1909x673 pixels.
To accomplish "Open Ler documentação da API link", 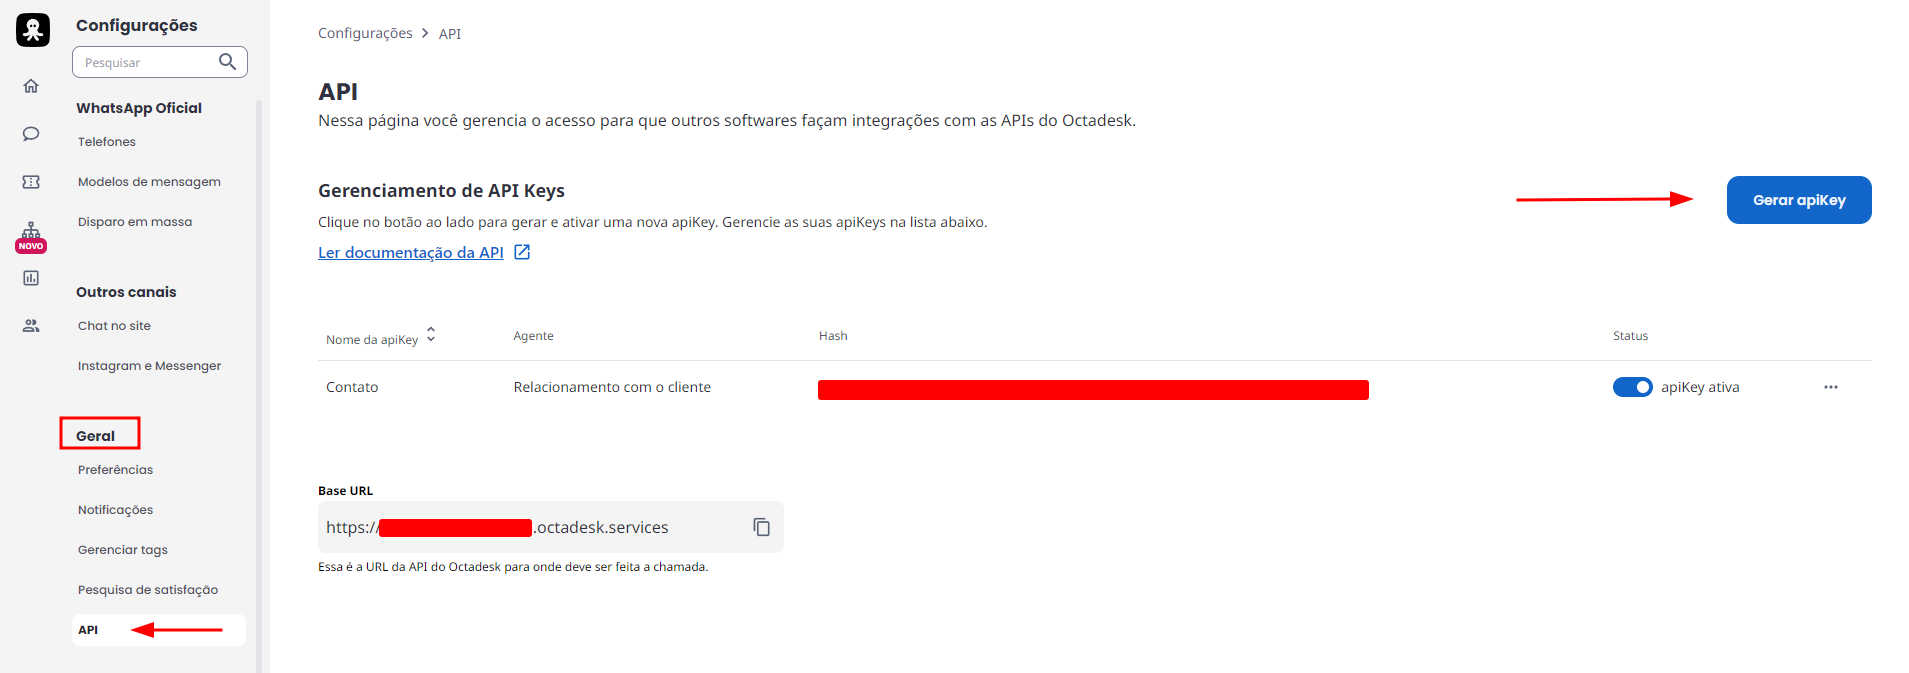I will [x=411, y=252].
